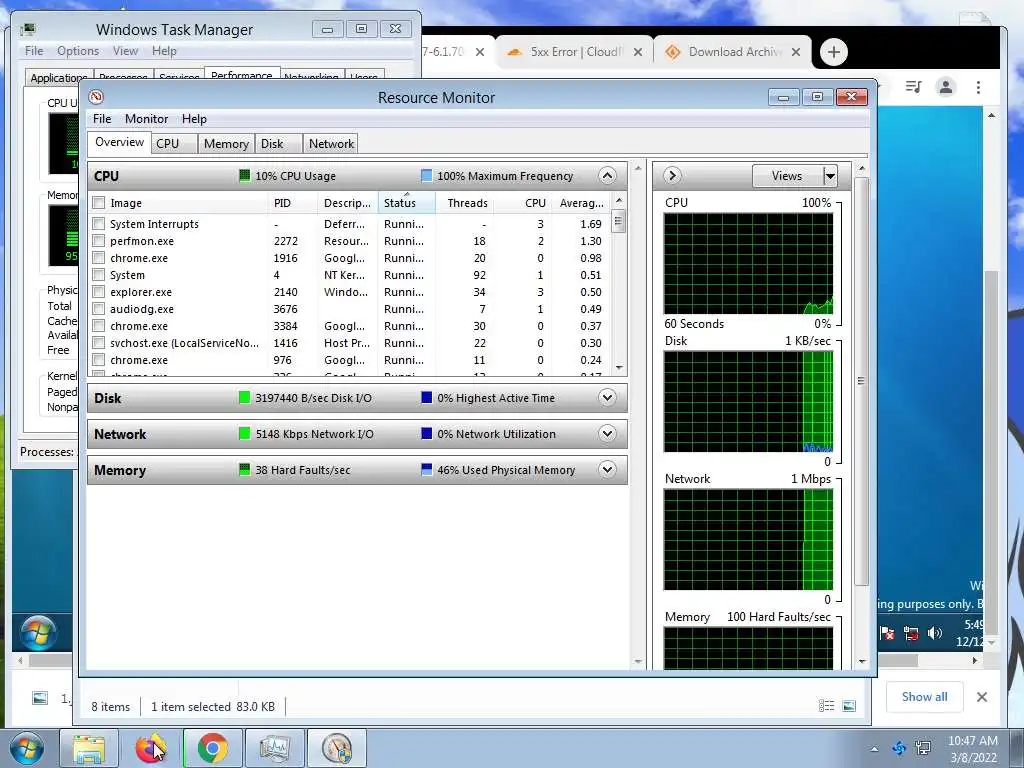
Task: Click the Views button
Action: [x=787, y=176]
